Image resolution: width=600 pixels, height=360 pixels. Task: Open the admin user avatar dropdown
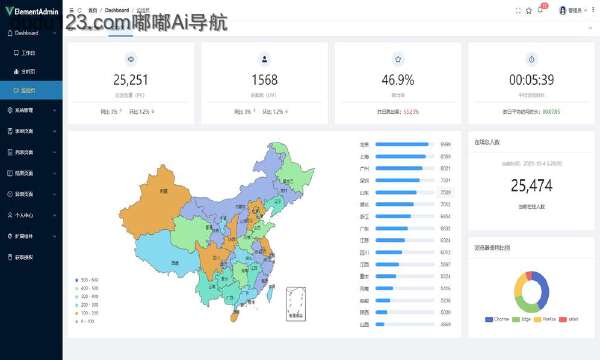tap(573, 10)
